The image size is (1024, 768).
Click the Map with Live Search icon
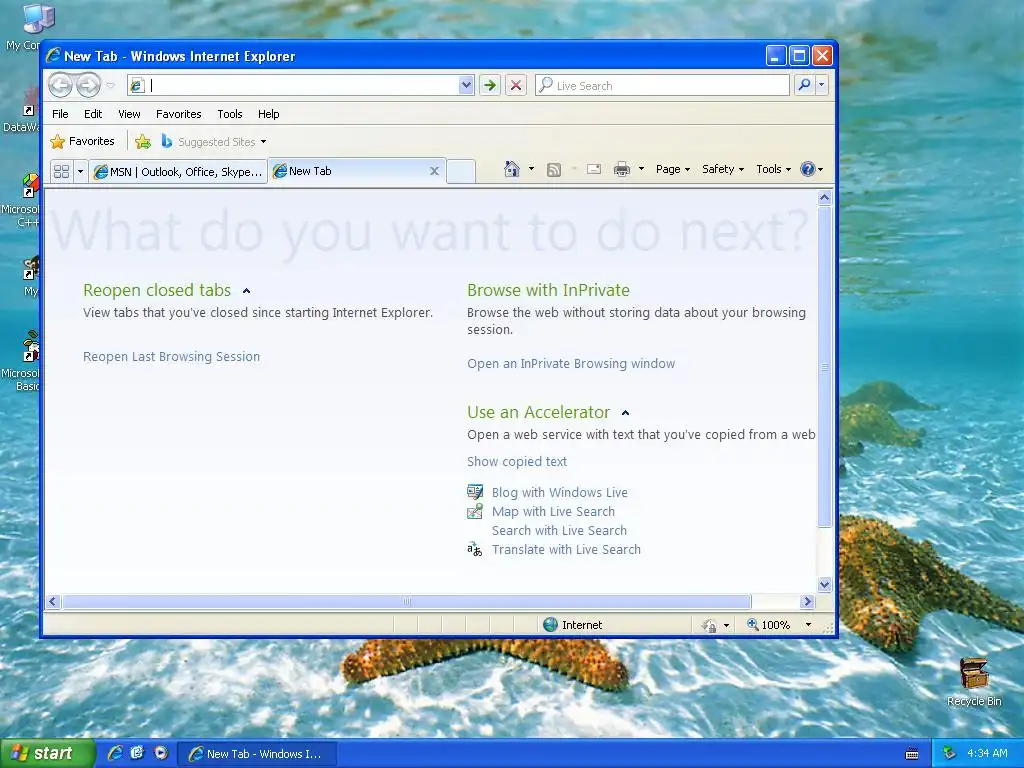pos(475,511)
